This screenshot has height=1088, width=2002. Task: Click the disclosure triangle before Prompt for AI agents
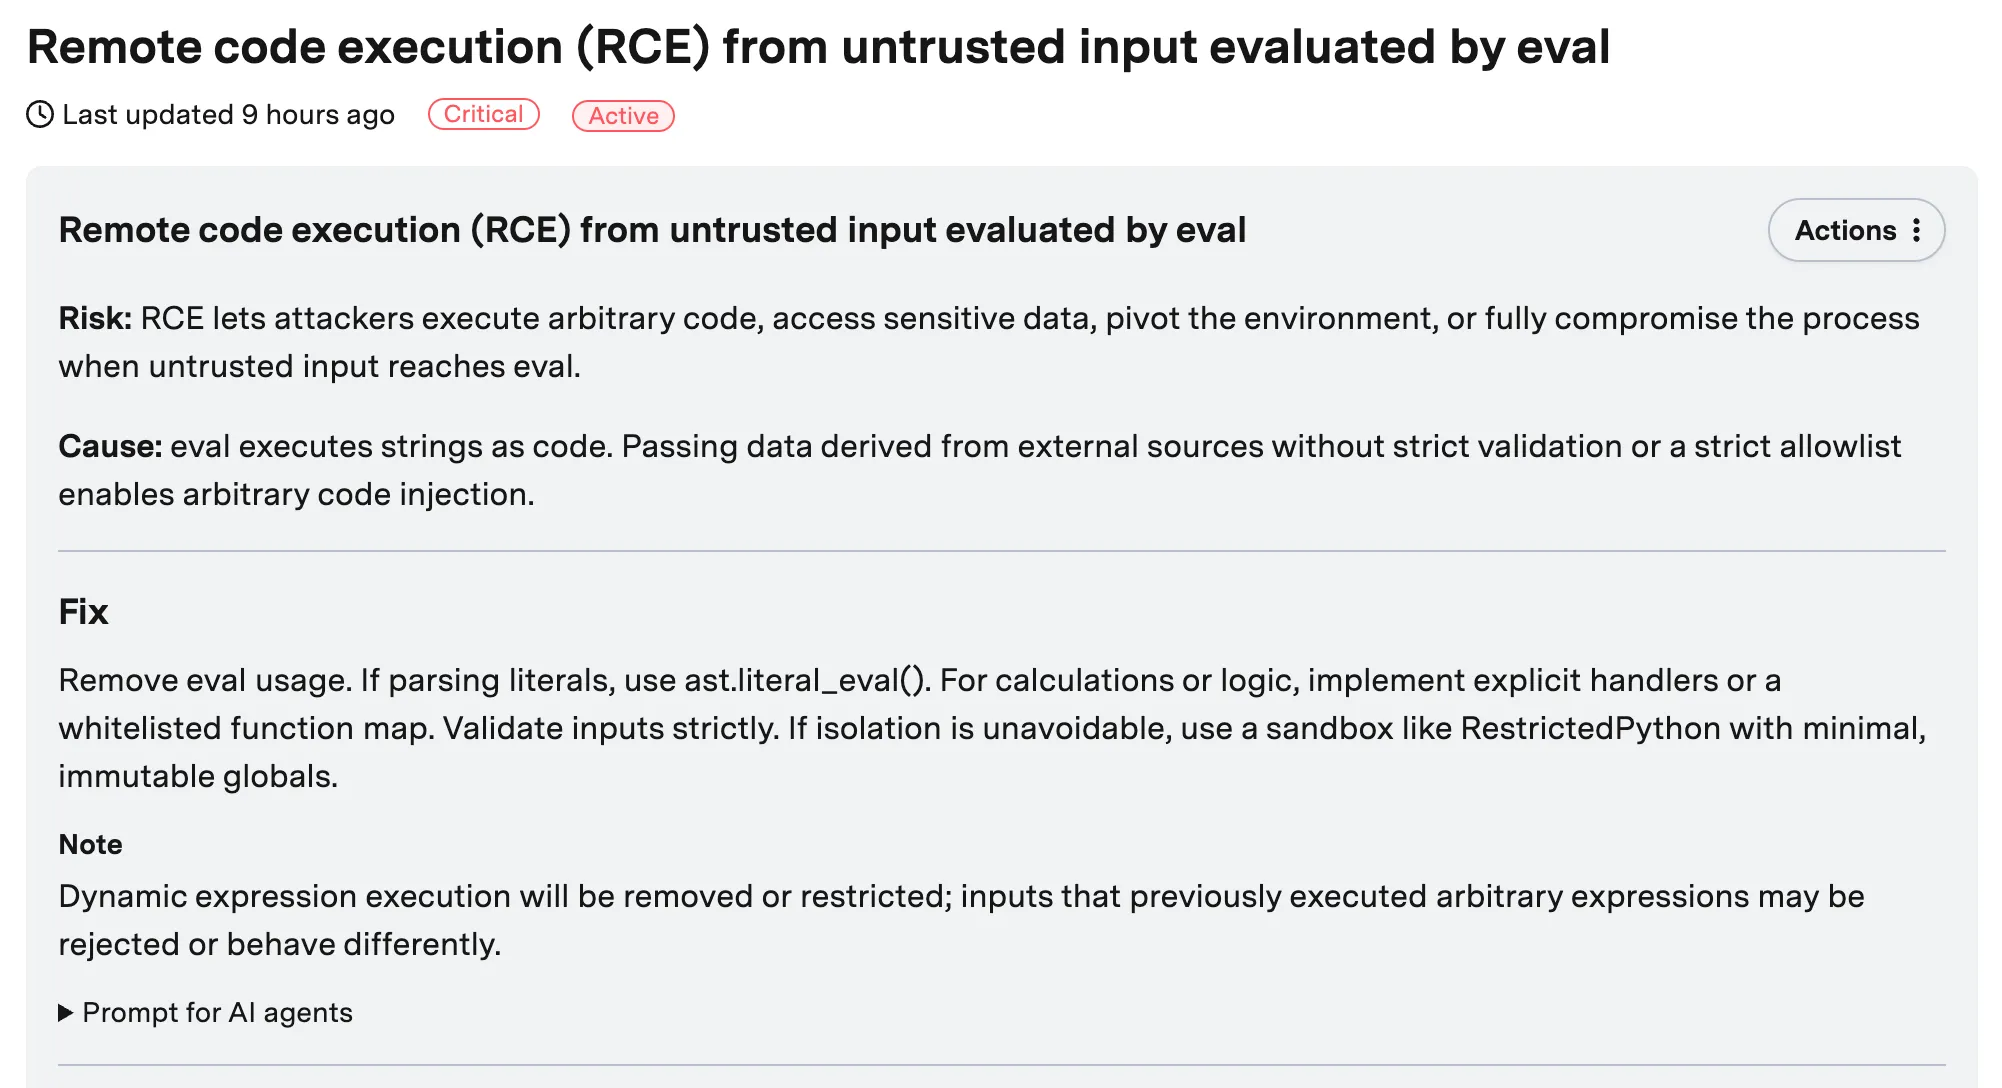(x=65, y=1013)
